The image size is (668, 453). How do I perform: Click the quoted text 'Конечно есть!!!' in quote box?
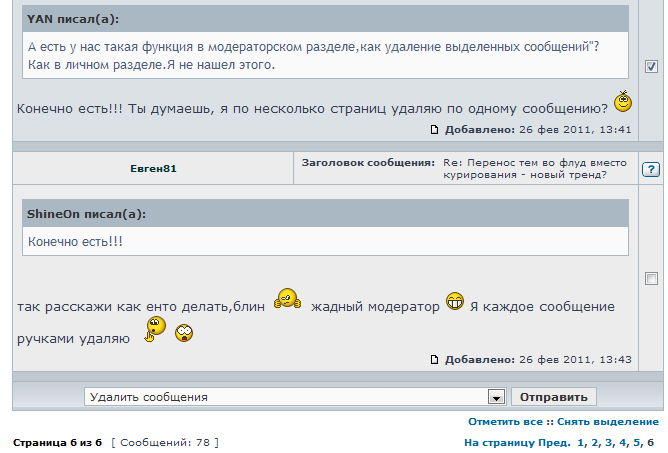pos(75,242)
